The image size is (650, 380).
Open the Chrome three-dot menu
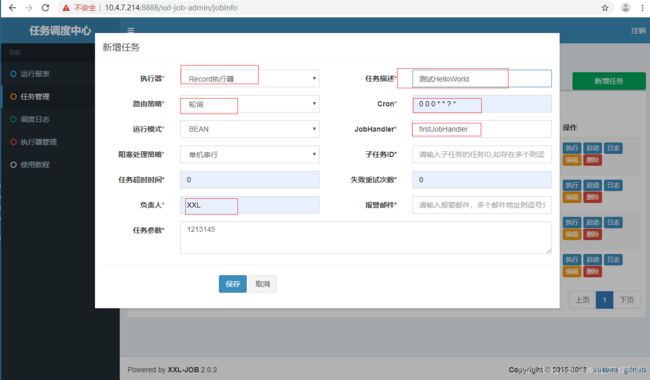(643, 7)
